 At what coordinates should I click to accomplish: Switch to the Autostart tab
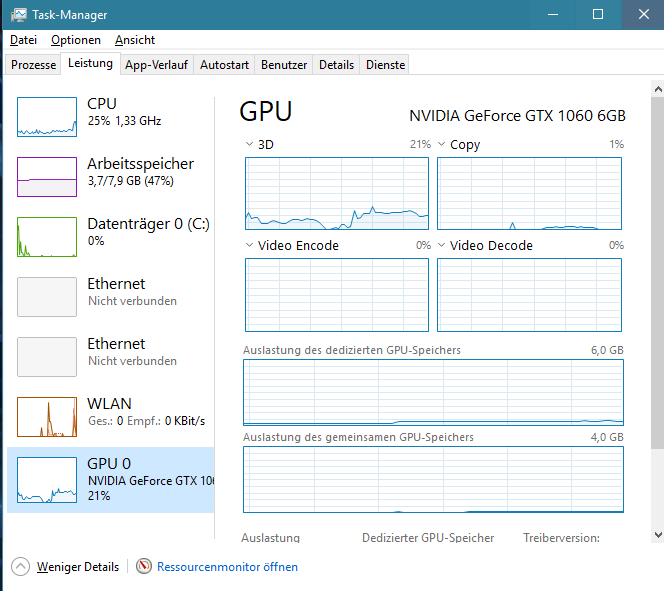click(224, 65)
